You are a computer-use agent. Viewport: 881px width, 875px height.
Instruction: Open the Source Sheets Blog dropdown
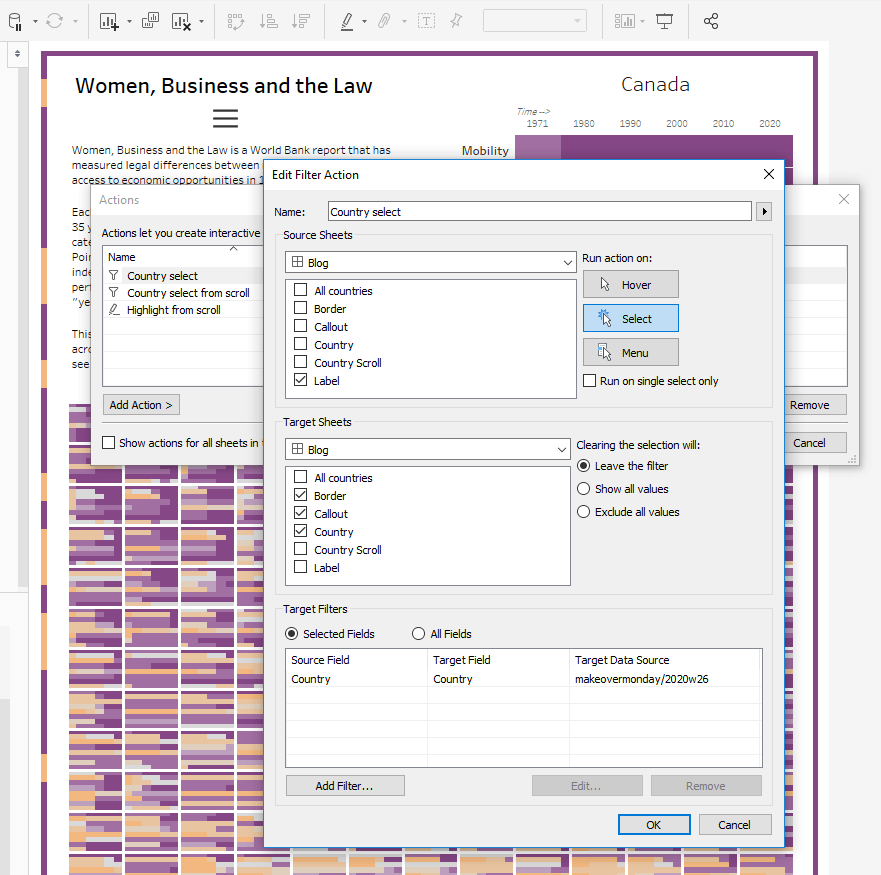click(430, 263)
